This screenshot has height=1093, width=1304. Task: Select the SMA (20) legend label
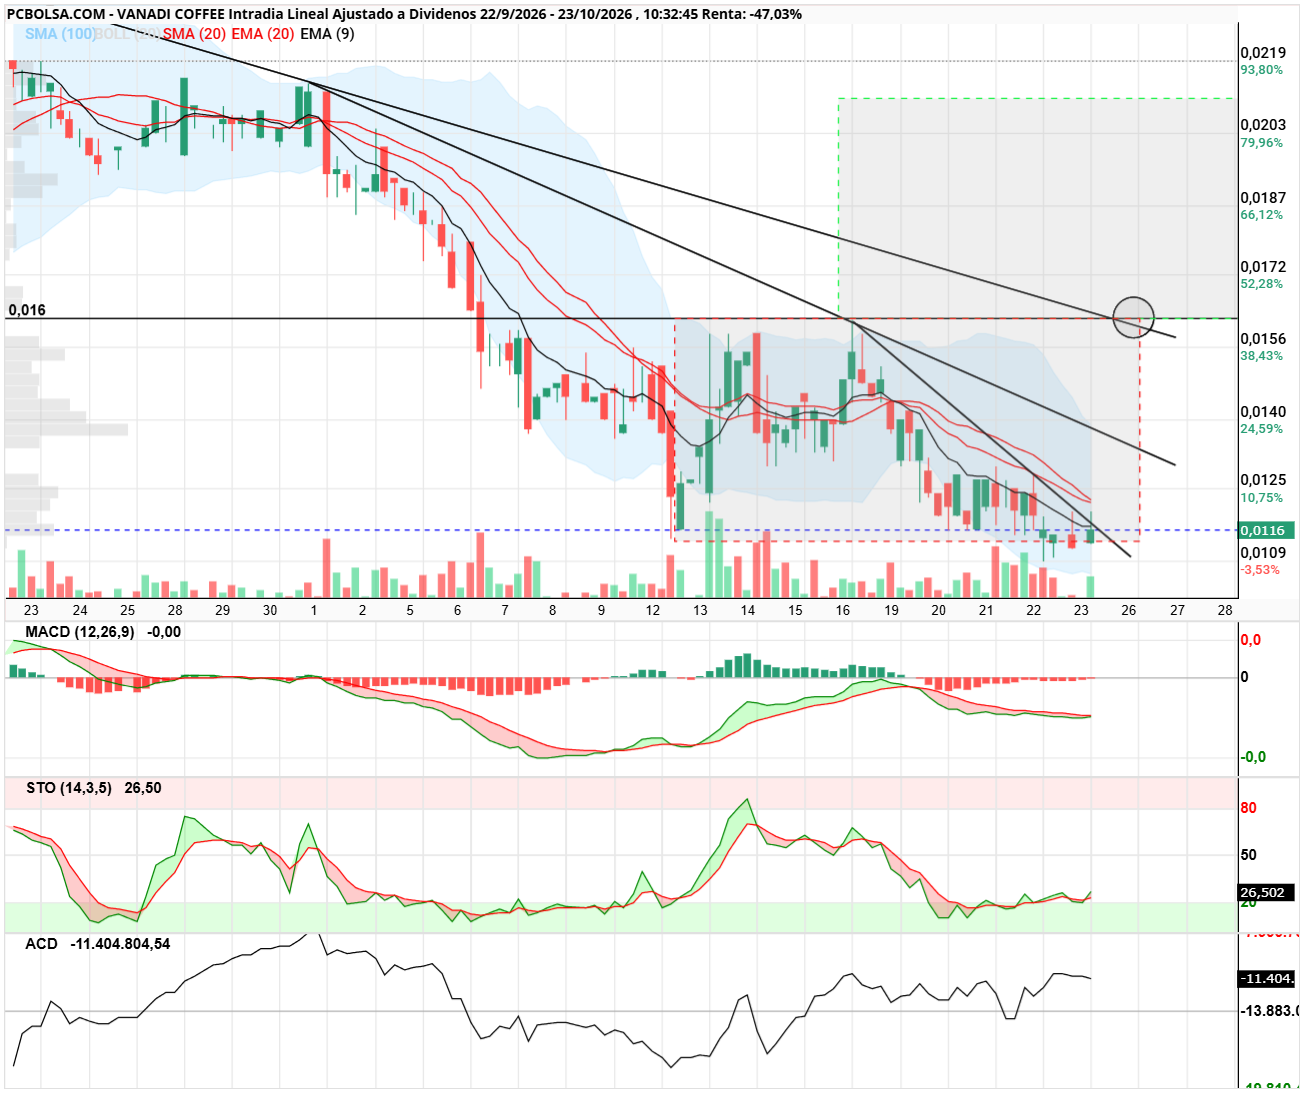point(195,34)
